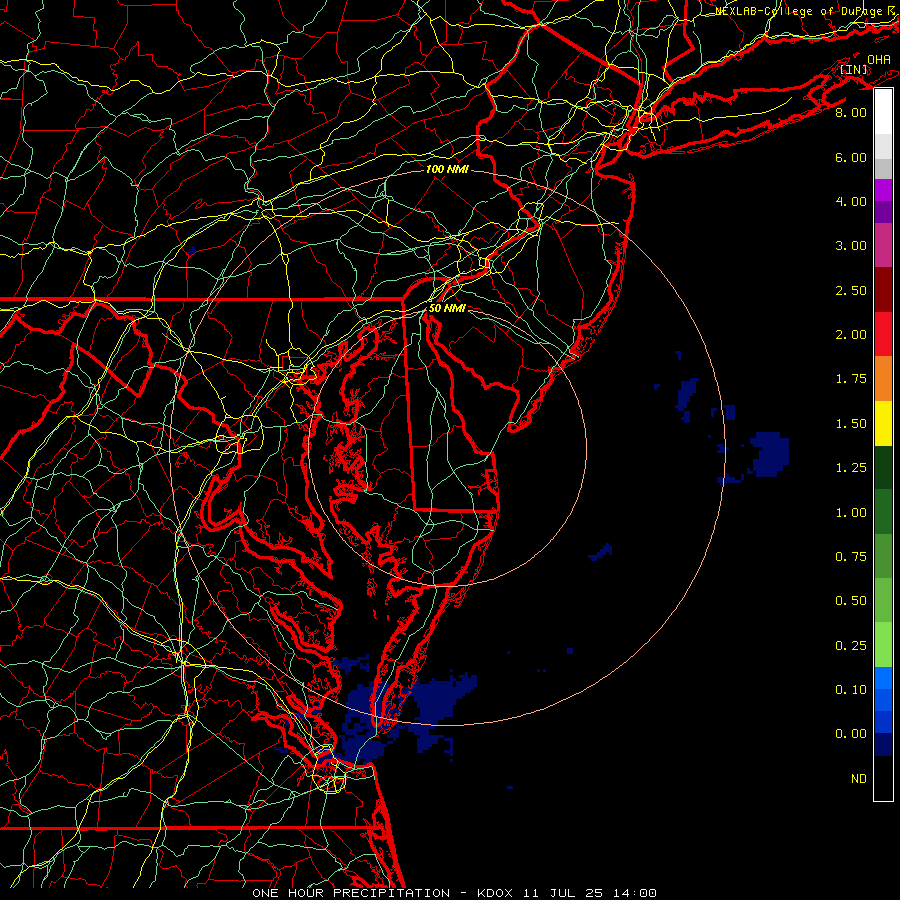Click the 0.00 legend value
The height and width of the screenshot is (900, 900).
851,734
